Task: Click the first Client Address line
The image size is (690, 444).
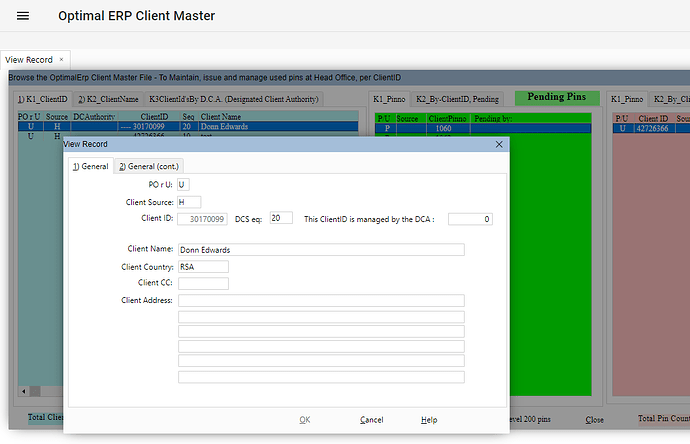Action: [320, 301]
